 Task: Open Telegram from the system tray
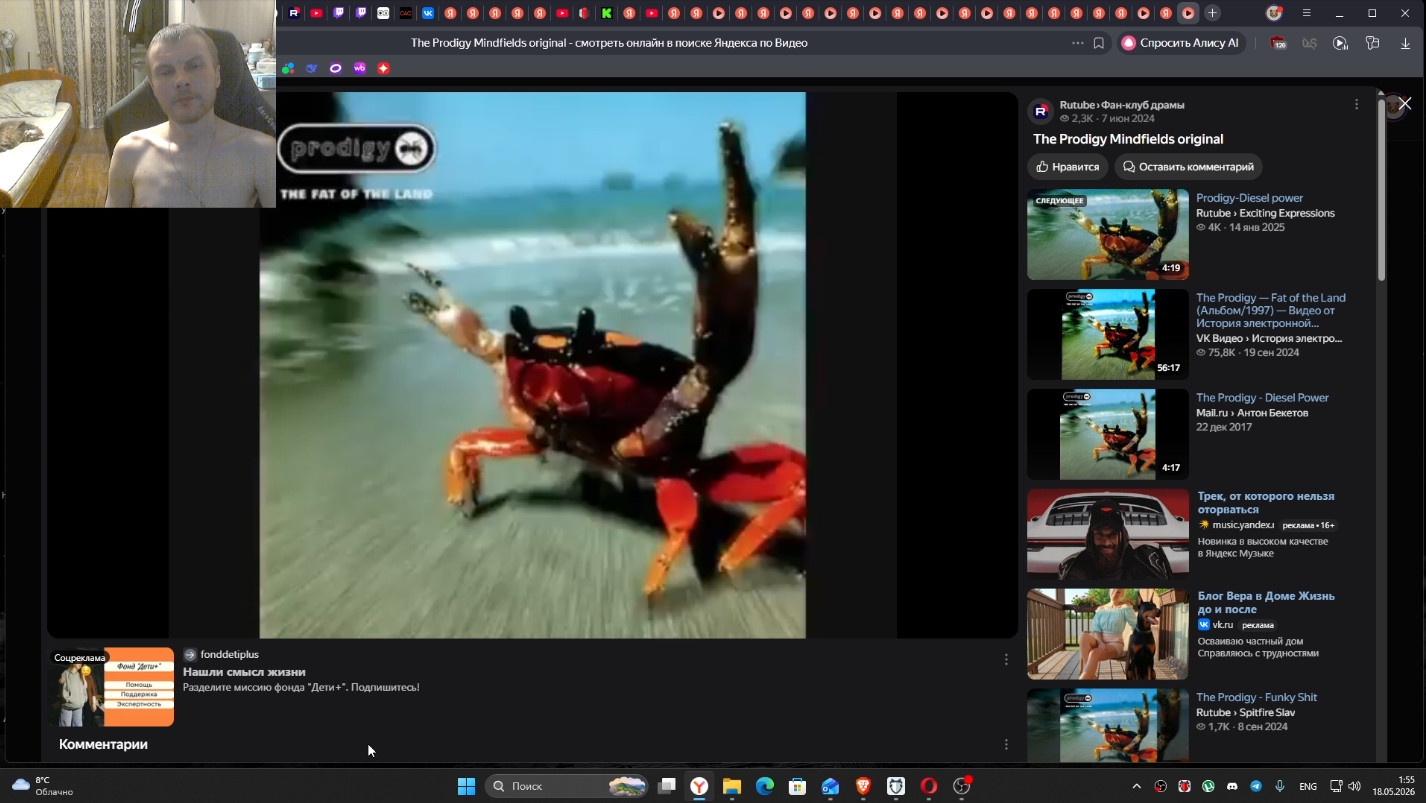click(1256, 786)
